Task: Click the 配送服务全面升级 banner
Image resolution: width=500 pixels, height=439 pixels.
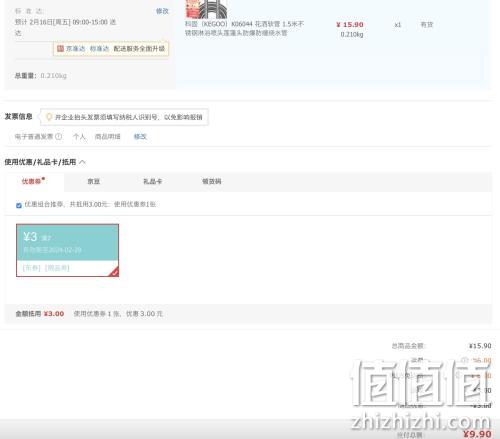Action: coord(139,49)
